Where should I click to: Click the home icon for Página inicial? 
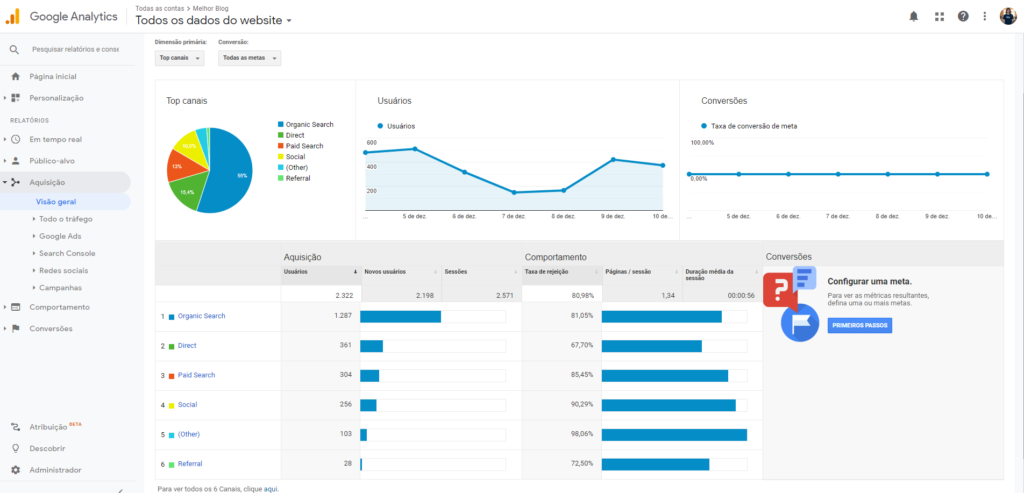(x=16, y=76)
